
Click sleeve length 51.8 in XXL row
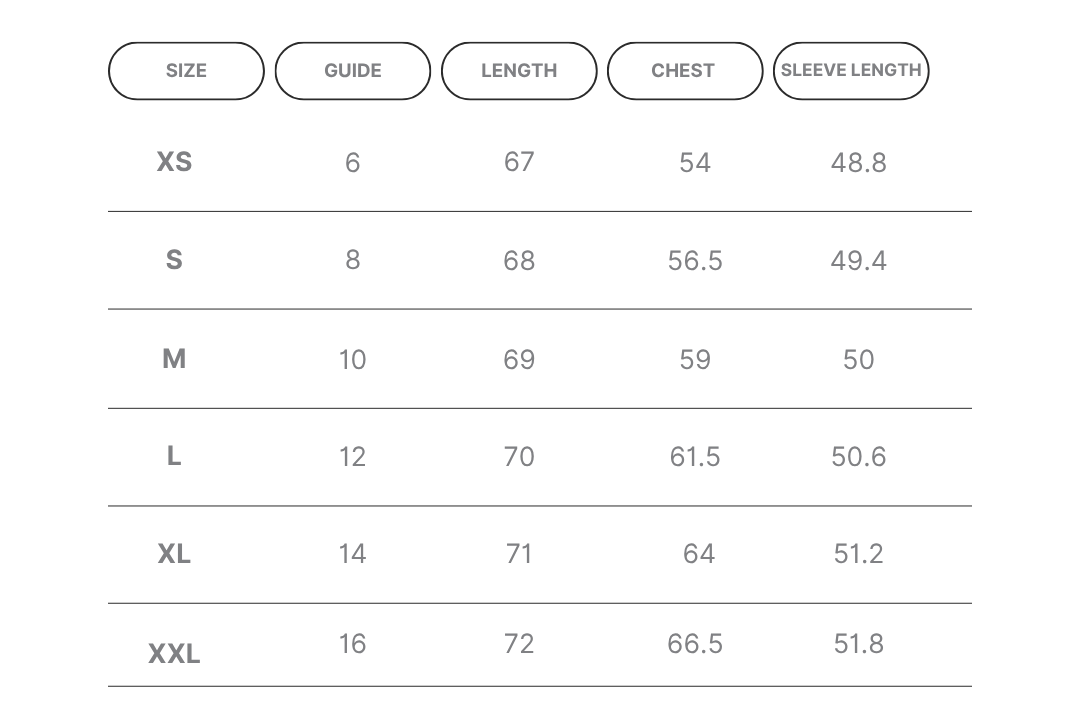(x=859, y=644)
